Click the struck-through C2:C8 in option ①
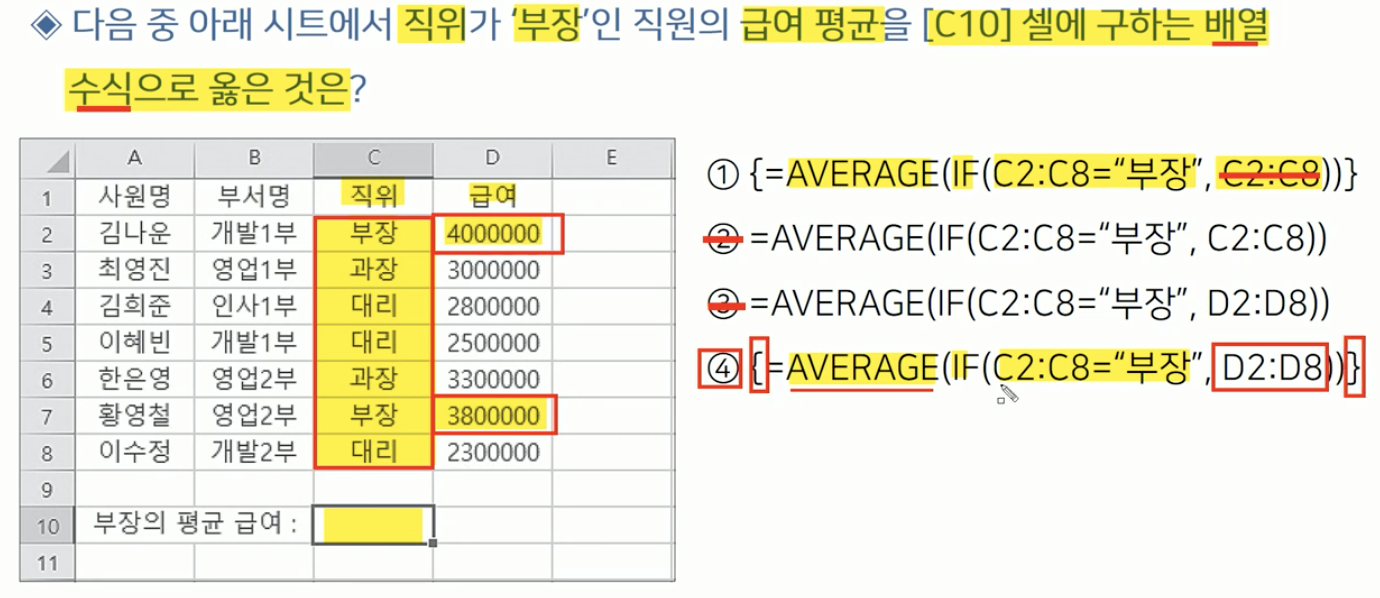This screenshot has width=1380, height=598. tap(1271, 176)
